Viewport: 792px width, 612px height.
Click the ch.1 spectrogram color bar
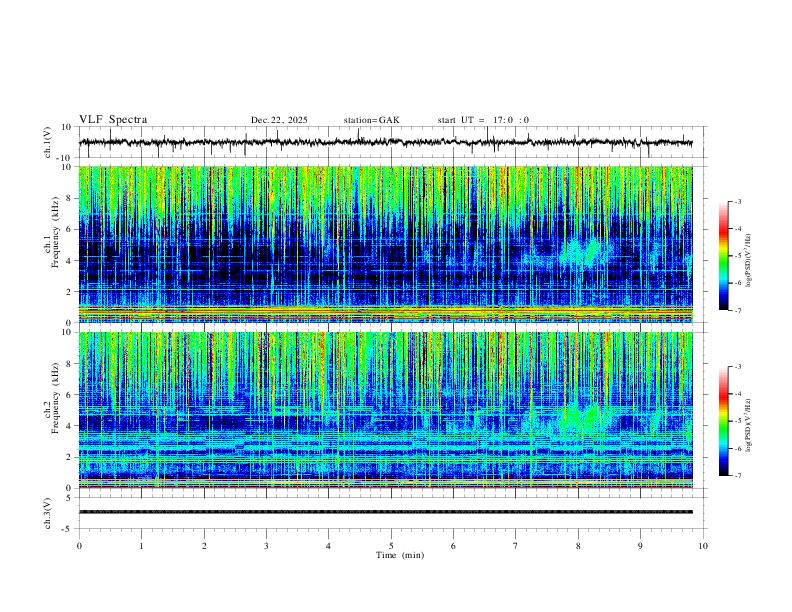pyautogui.click(x=723, y=256)
